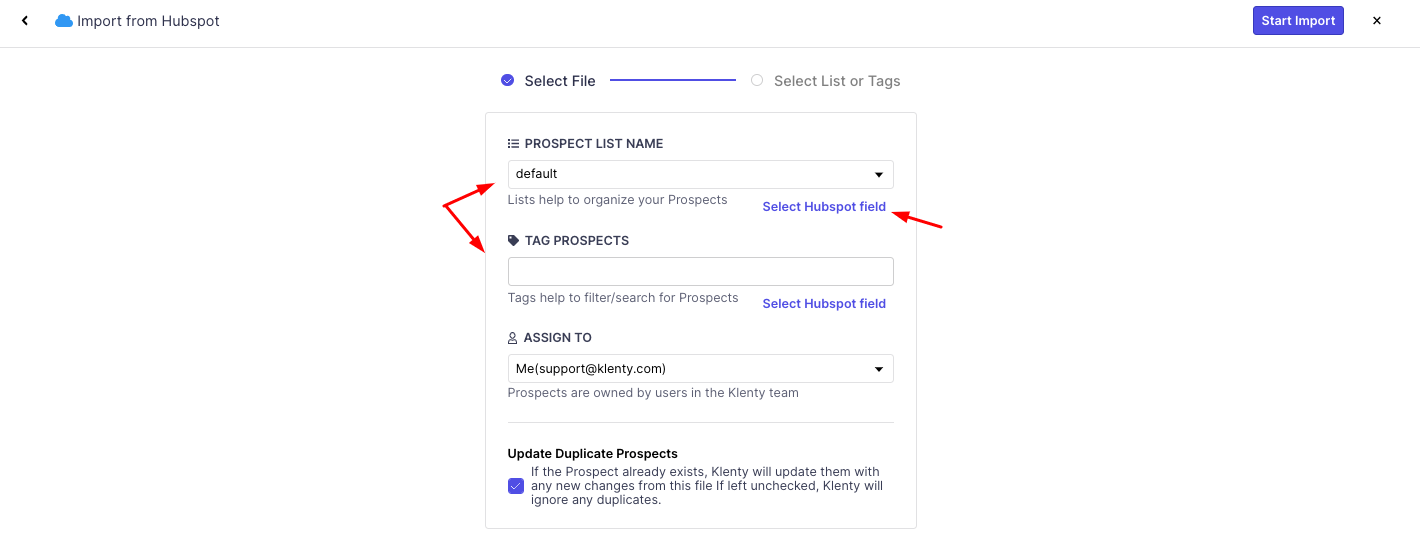Image resolution: width=1420 pixels, height=546 pixels.
Task: Focus the Tag Prospects input field
Action: pos(700,272)
